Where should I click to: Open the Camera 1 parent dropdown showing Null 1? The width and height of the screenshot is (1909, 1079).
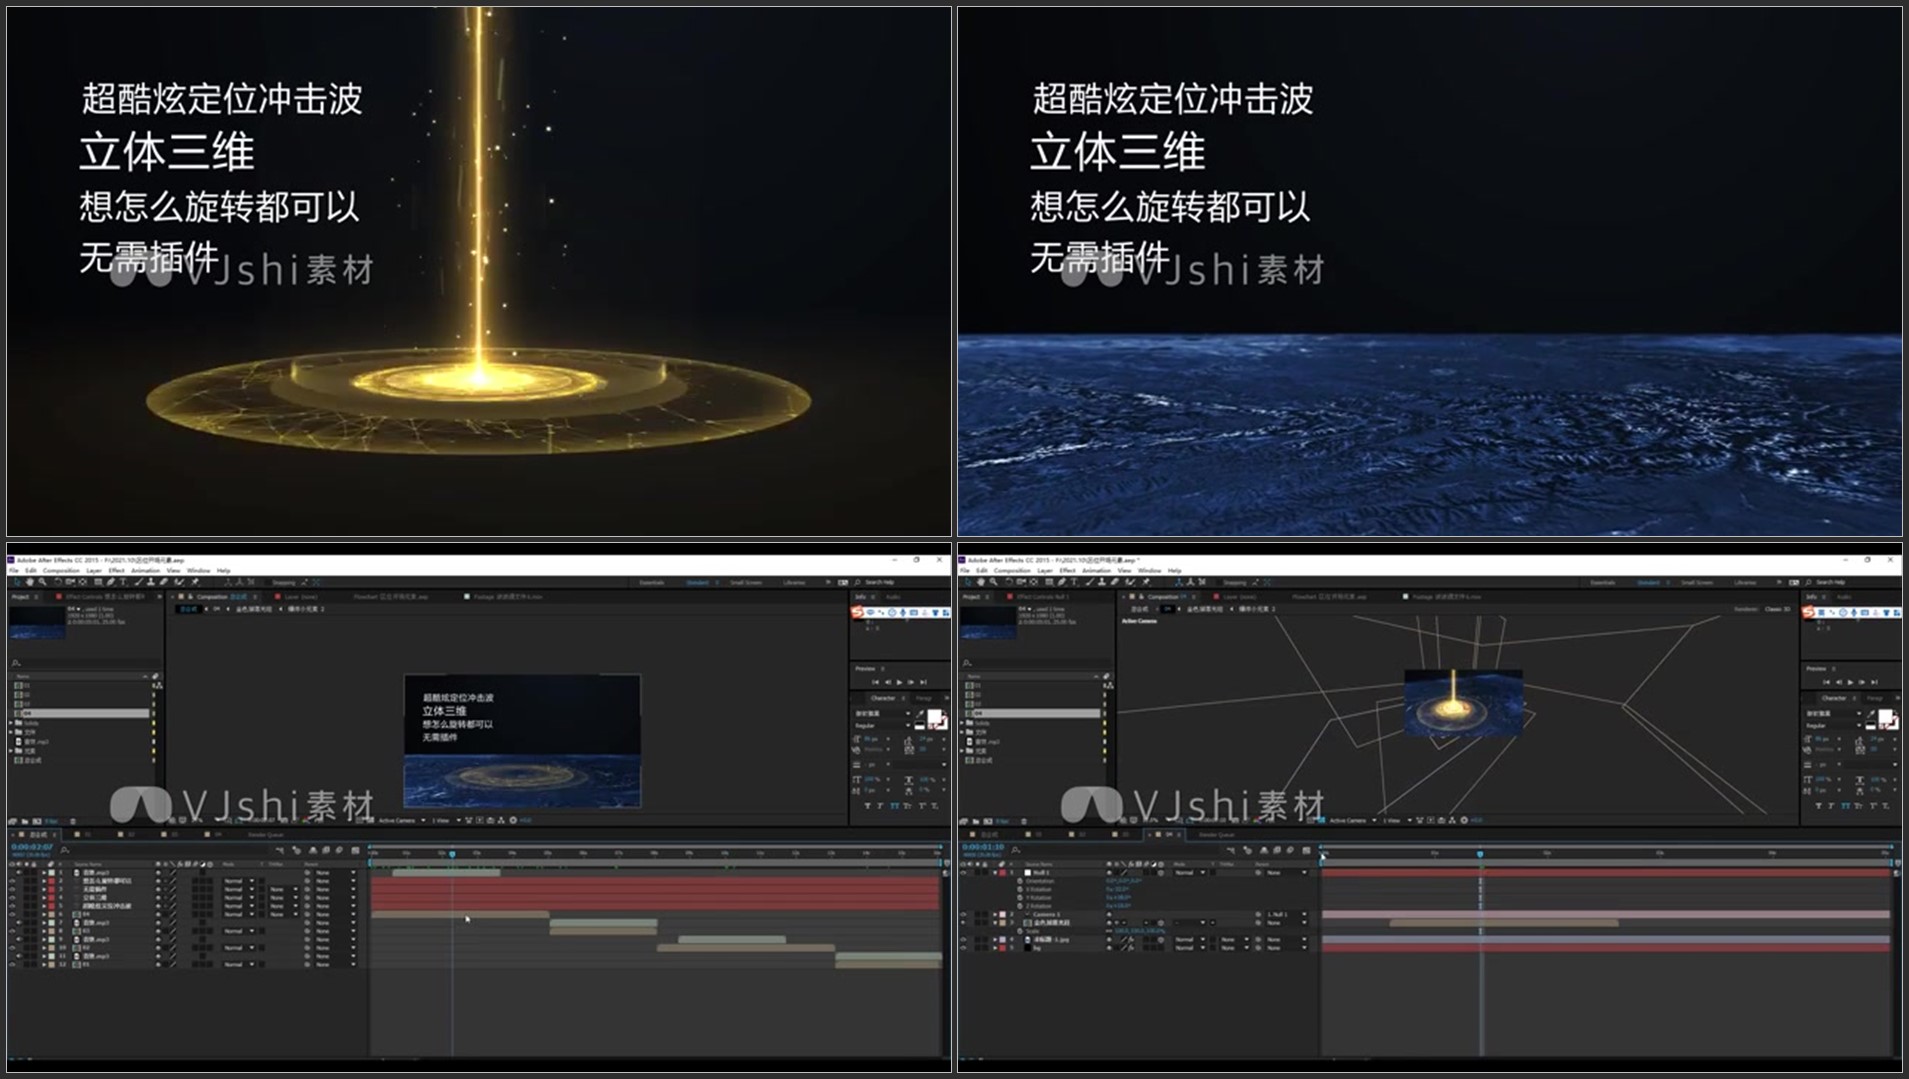coord(1287,915)
